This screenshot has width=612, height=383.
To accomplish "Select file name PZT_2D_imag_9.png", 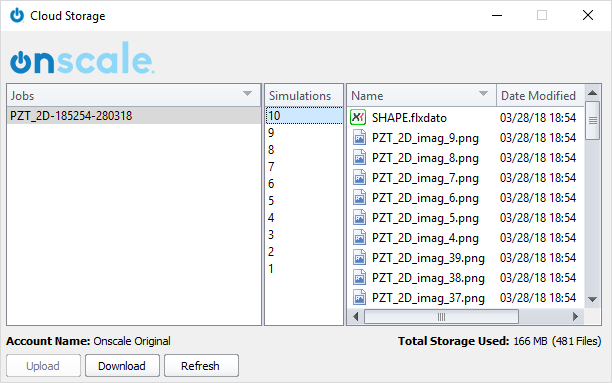I will 425,138.
